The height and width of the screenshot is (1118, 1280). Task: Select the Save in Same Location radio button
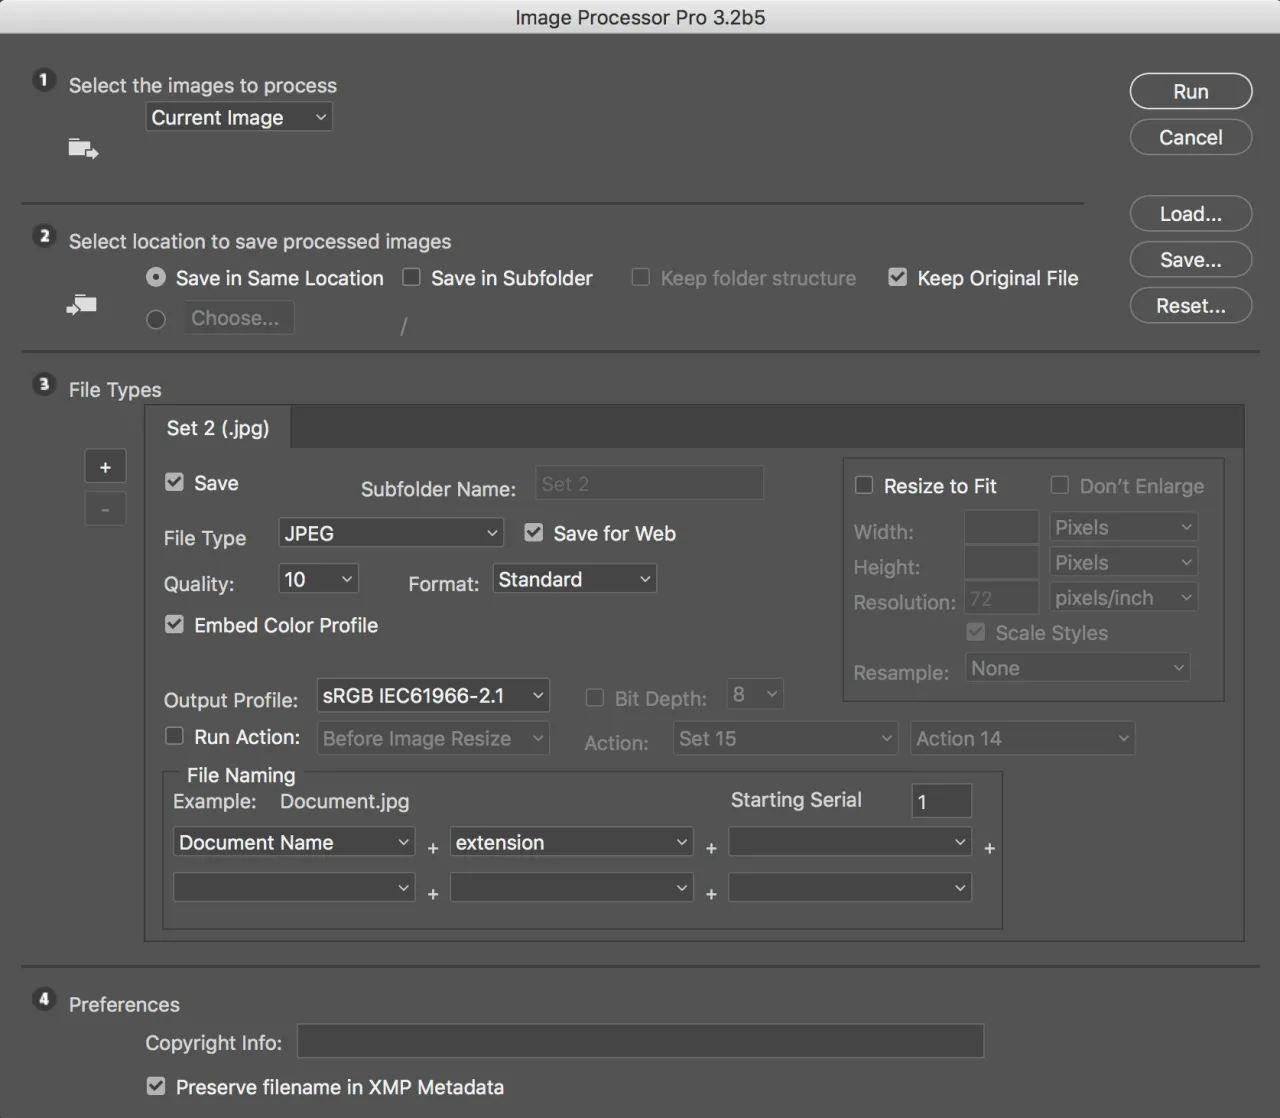pyautogui.click(x=155, y=277)
